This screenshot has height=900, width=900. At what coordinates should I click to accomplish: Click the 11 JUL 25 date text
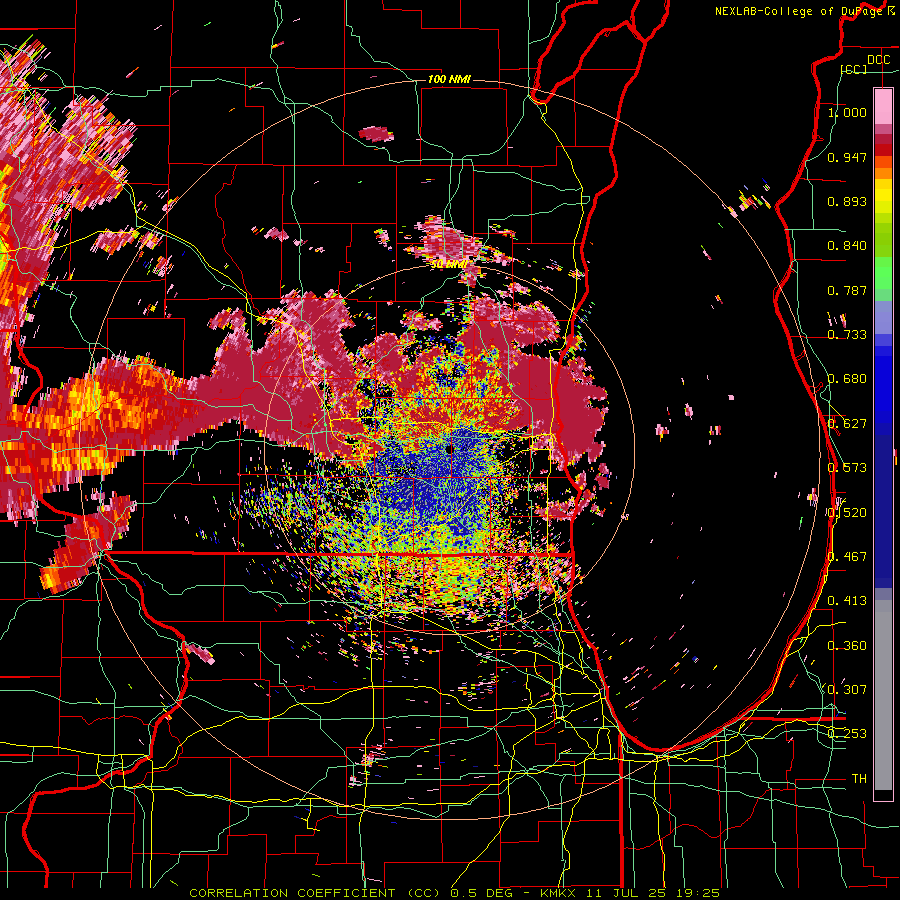pyautogui.click(x=624, y=893)
